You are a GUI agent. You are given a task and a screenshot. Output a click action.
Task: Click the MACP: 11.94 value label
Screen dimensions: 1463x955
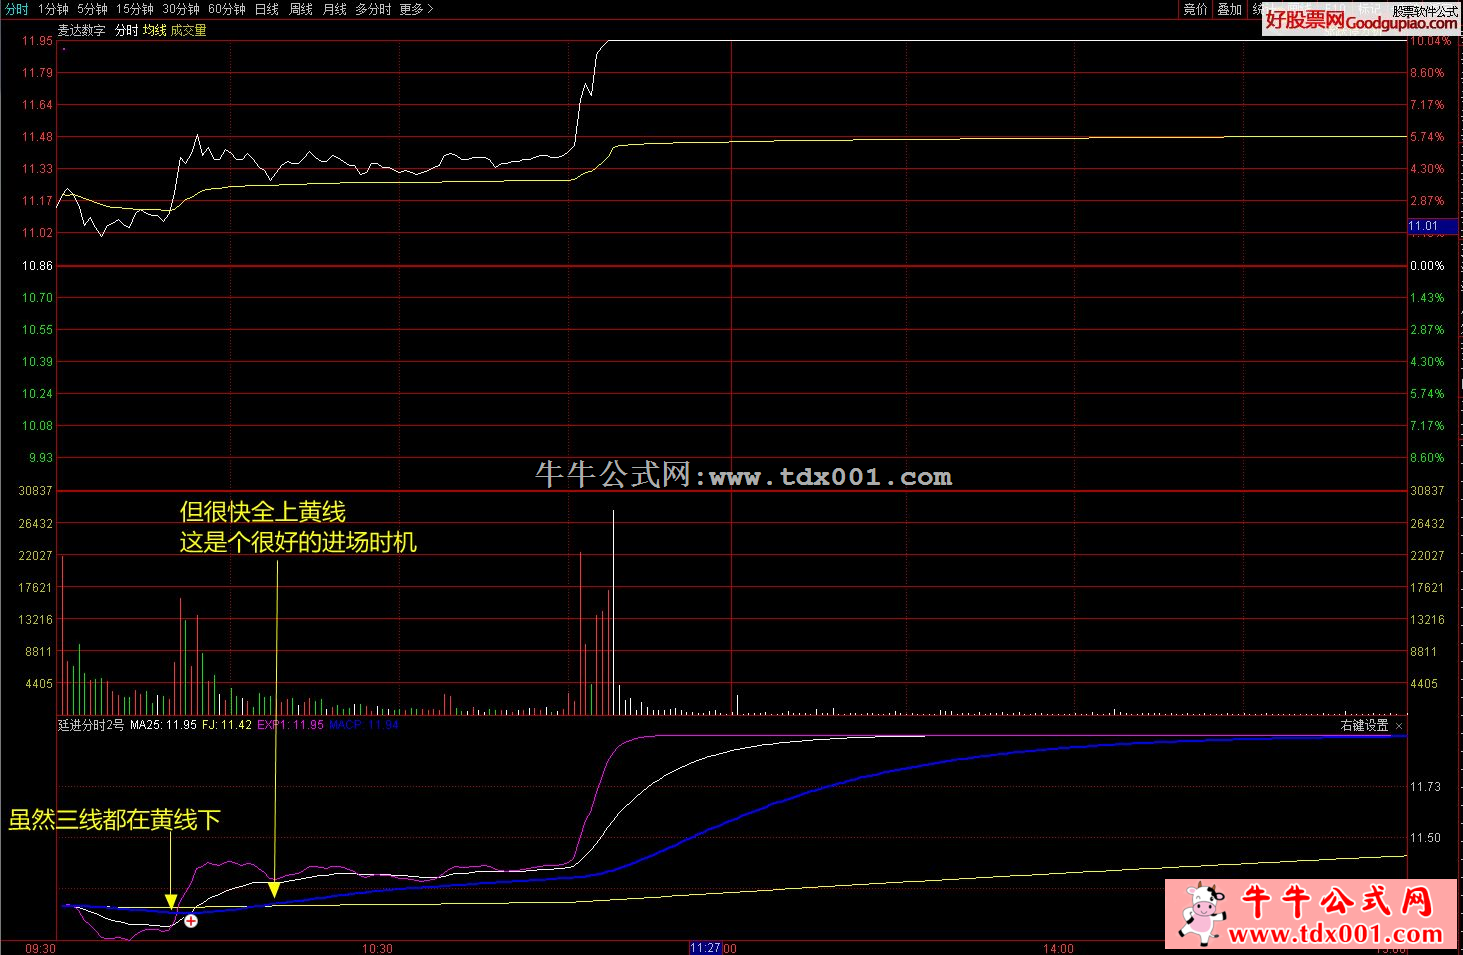tap(364, 725)
